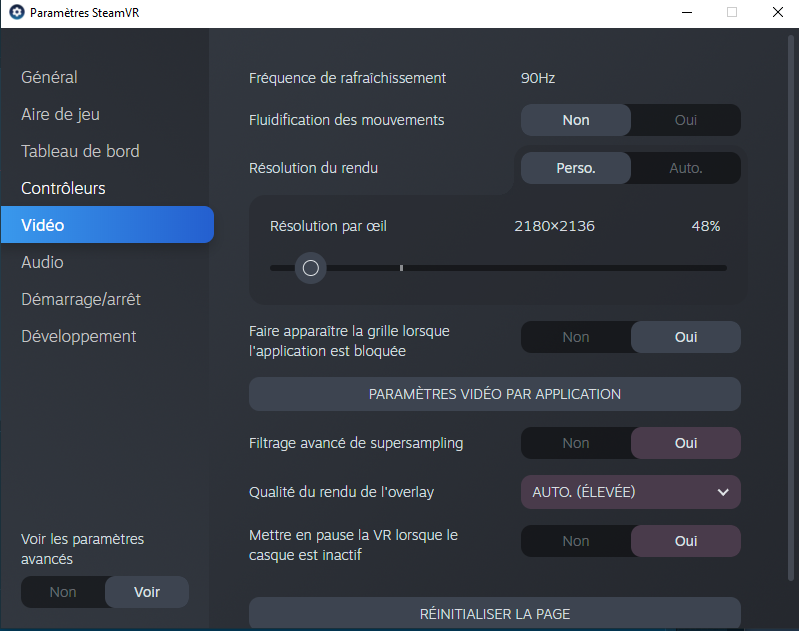Open the Aire de jeu section
799x631 pixels.
(60, 114)
